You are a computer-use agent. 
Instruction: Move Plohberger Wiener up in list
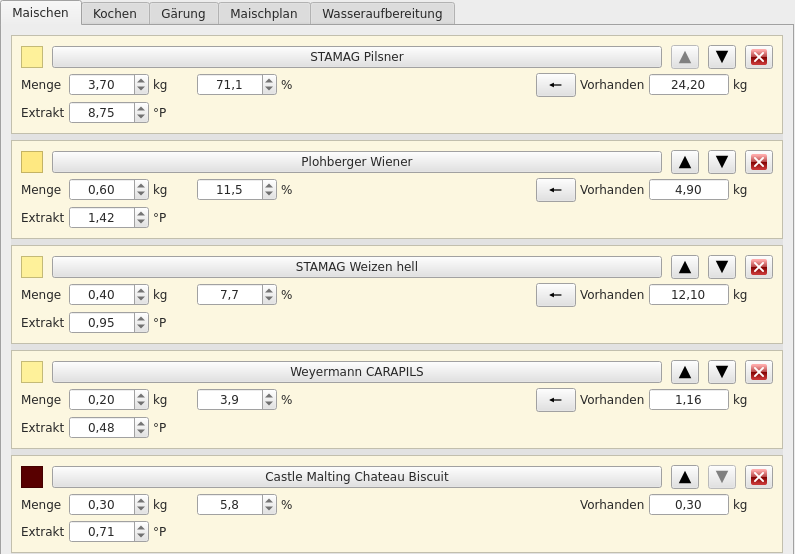pos(684,162)
